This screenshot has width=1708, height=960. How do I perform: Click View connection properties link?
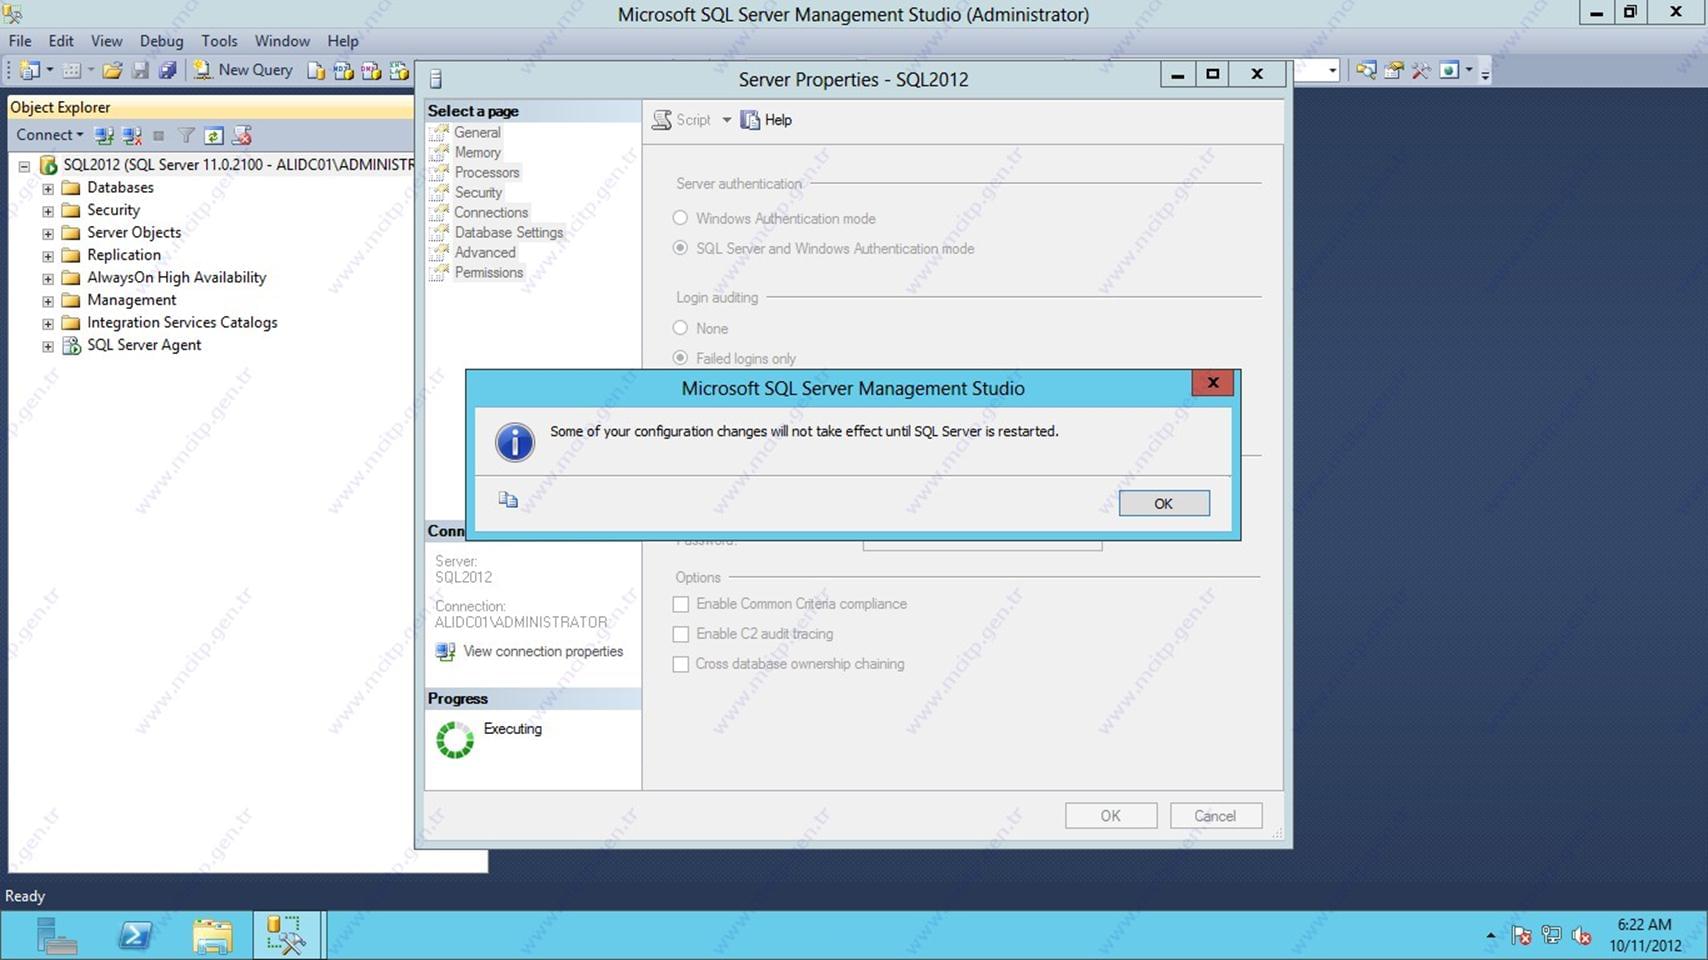click(x=543, y=651)
